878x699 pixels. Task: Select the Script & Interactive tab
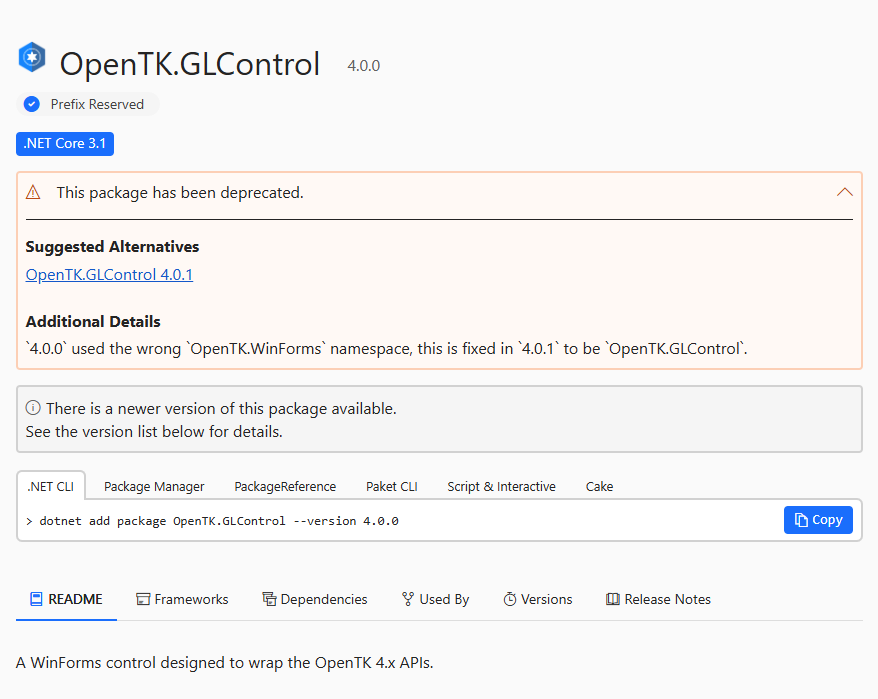(x=501, y=486)
